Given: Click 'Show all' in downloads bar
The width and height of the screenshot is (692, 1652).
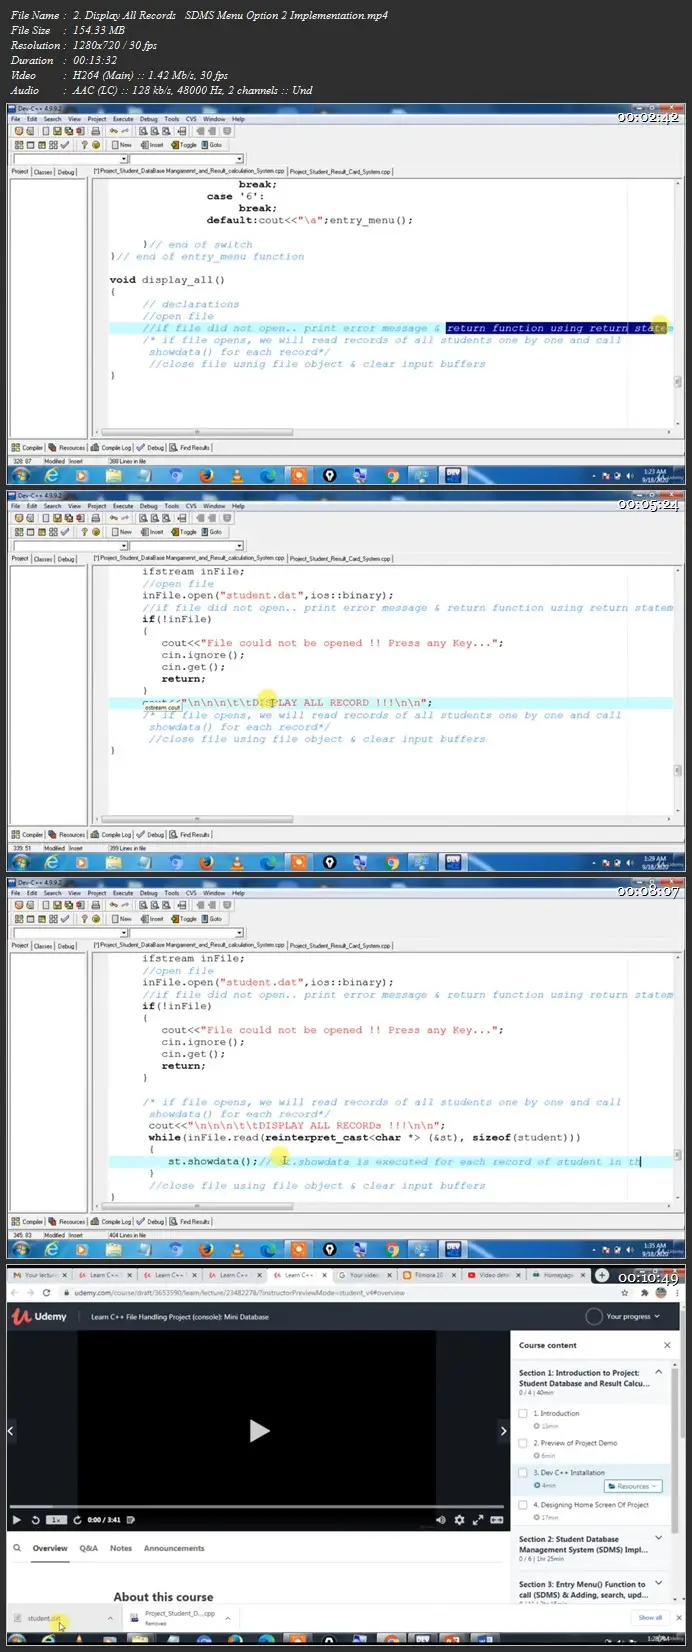Looking at the screenshot, I should [651, 1617].
